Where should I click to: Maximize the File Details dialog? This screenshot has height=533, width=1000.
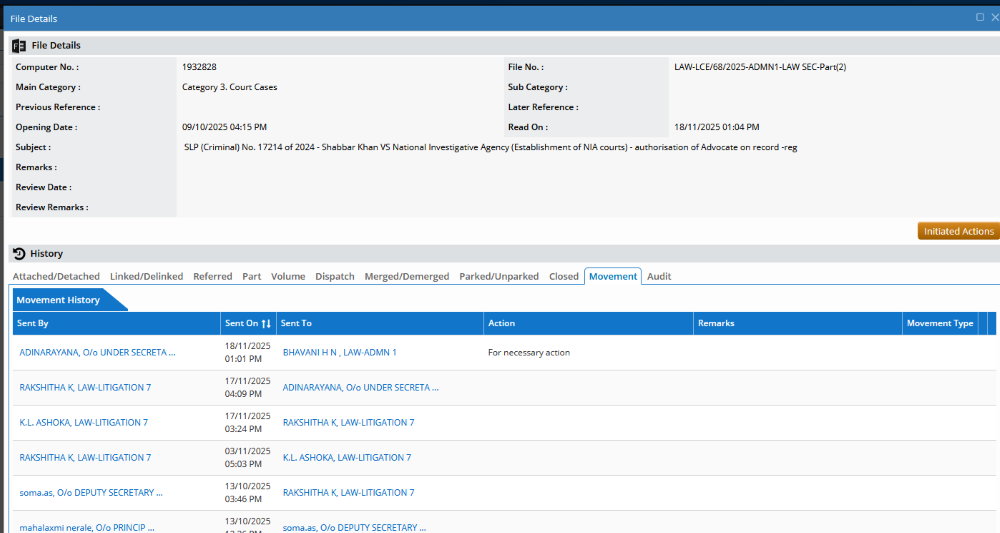pyautogui.click(x=980, y=18)
